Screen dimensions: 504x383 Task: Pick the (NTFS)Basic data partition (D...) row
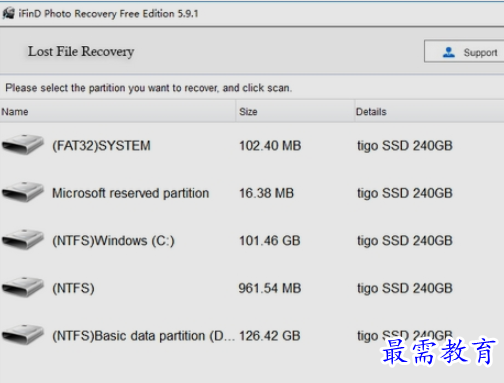point(252,335)
